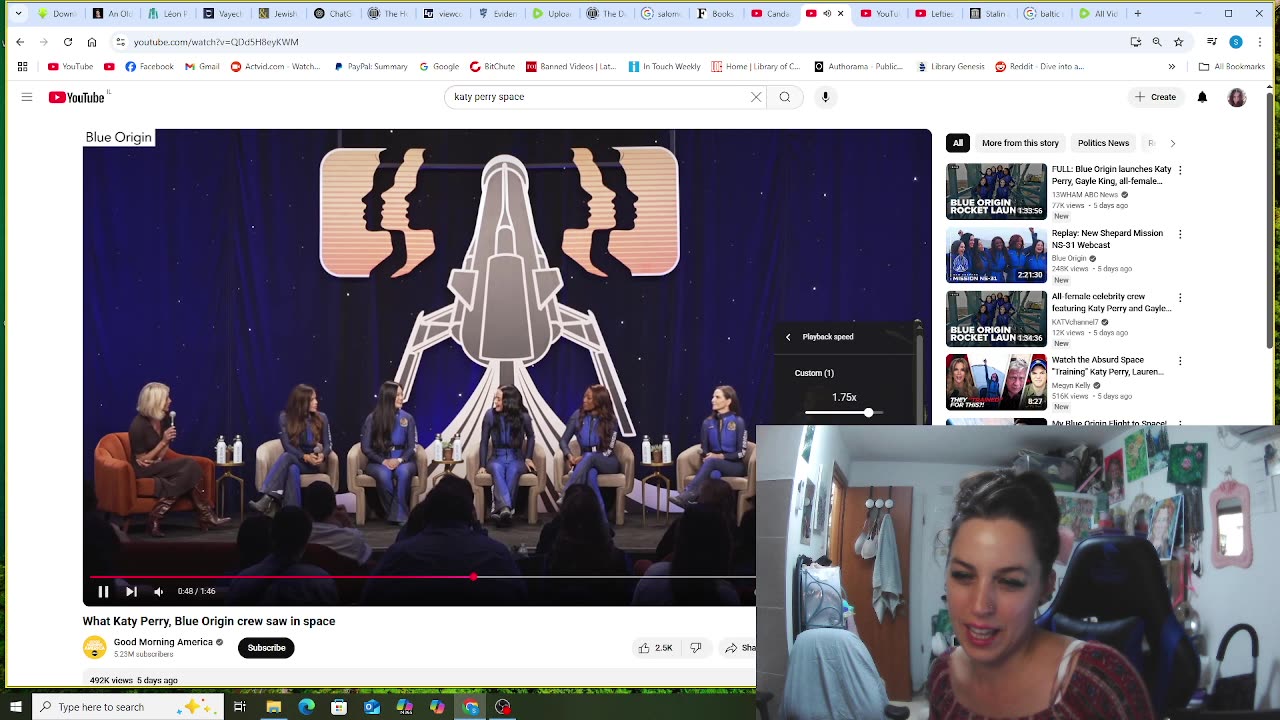Open YouTube notifications bell
The image size is (1280, 720).
(x=1202, y=97)
